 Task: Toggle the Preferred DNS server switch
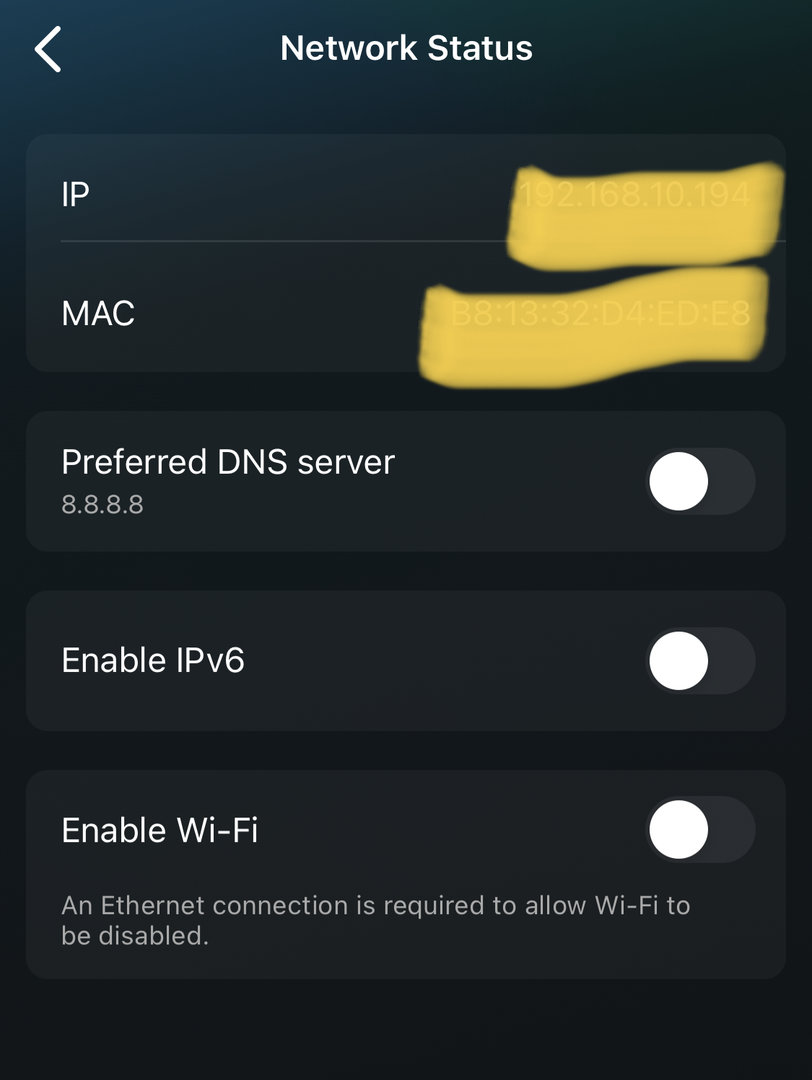pos(701,482)
